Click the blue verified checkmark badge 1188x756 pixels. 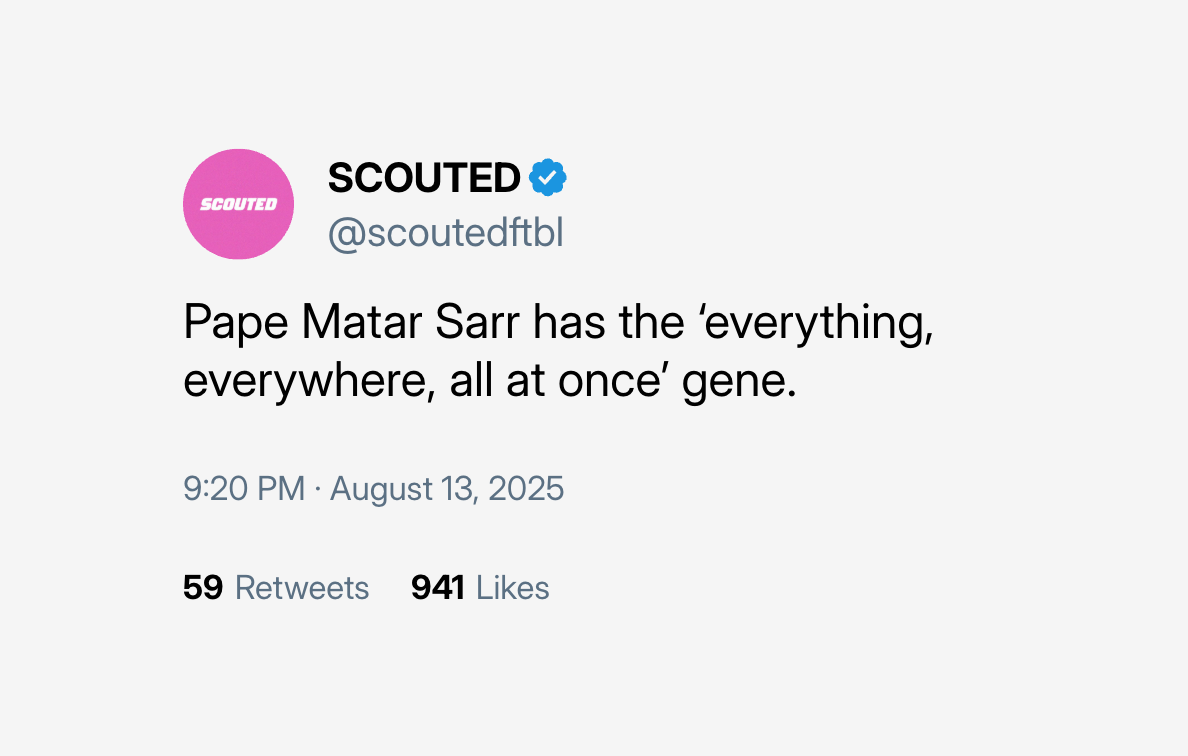pos(548,178)
